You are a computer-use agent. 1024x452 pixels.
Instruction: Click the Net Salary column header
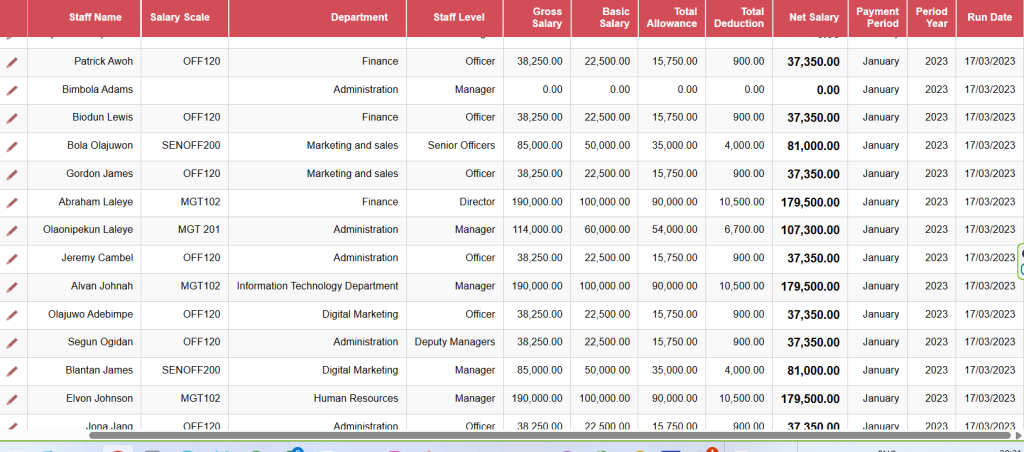click(813, 17)
